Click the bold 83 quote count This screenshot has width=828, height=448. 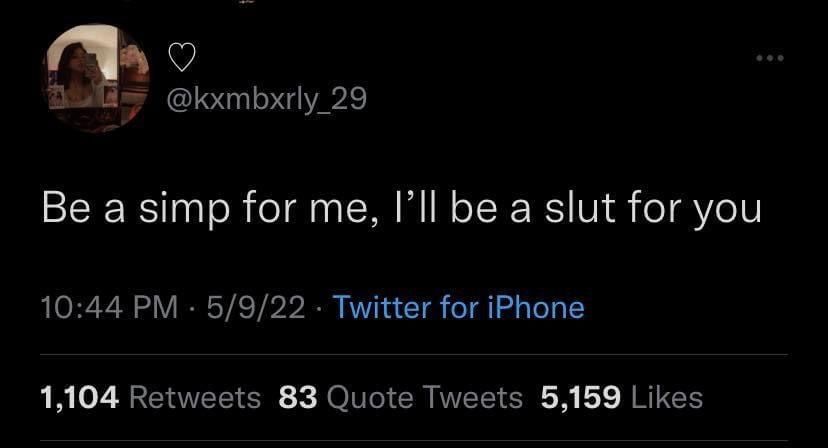[x=298, y=397]
